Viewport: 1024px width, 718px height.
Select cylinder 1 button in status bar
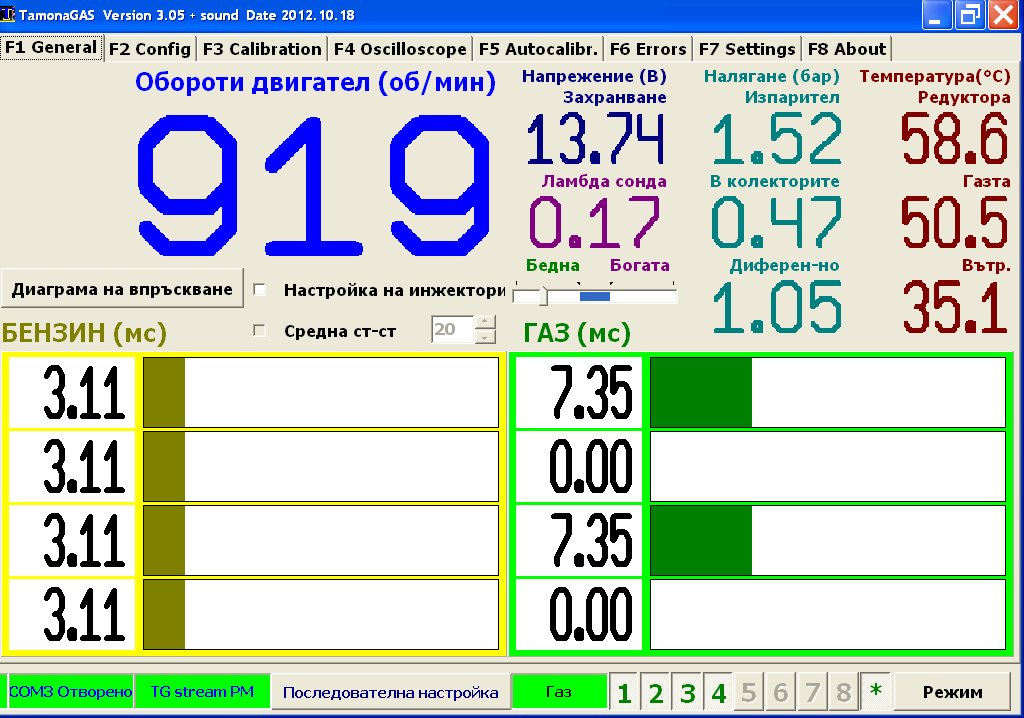(624, 692)
